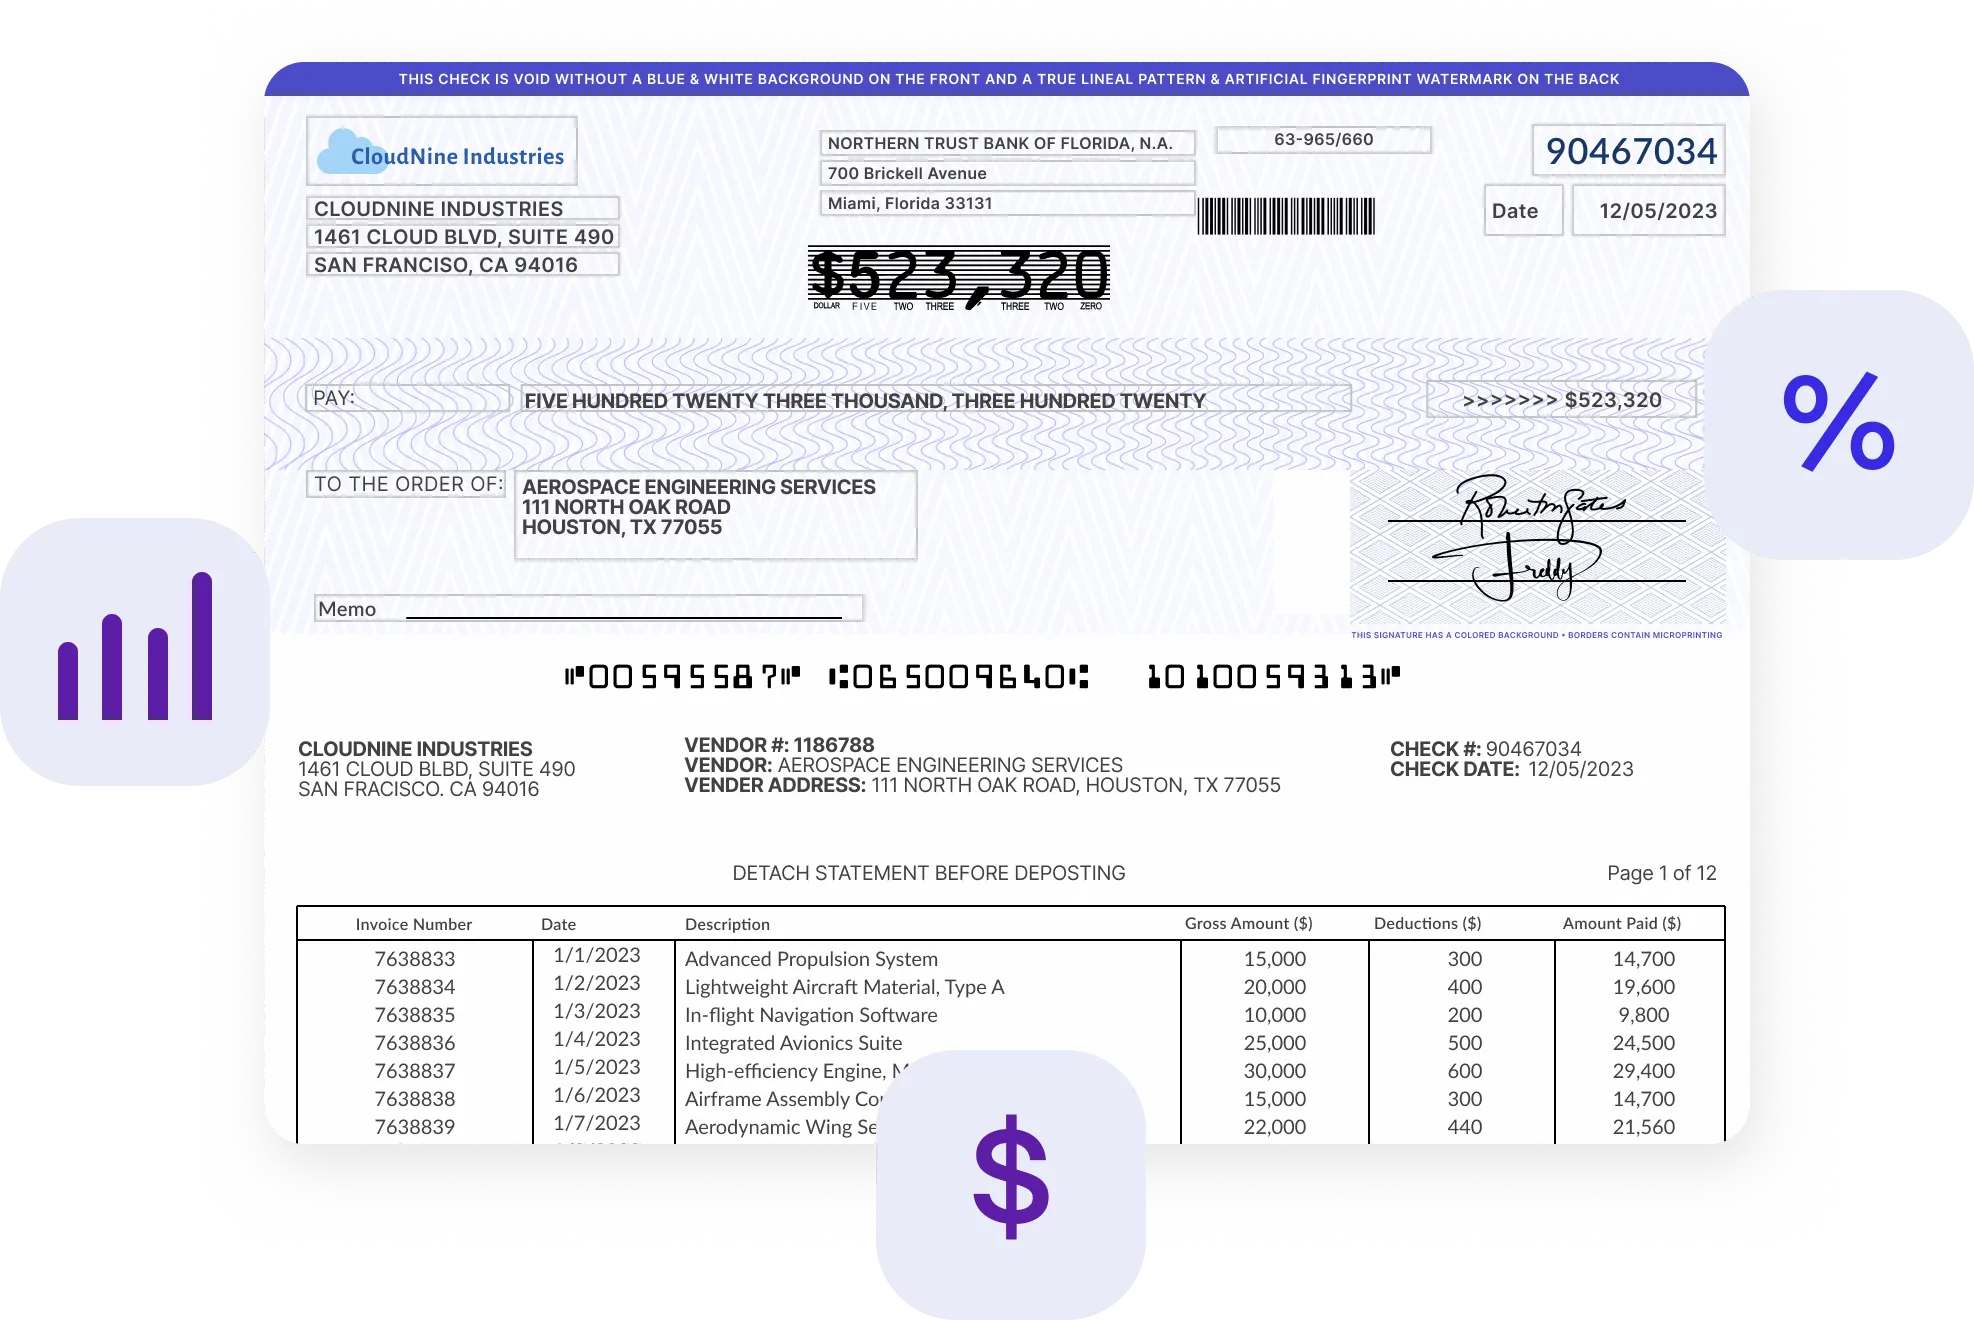
Task: Click the Invoice Number column header
Action: click(413, 924)
